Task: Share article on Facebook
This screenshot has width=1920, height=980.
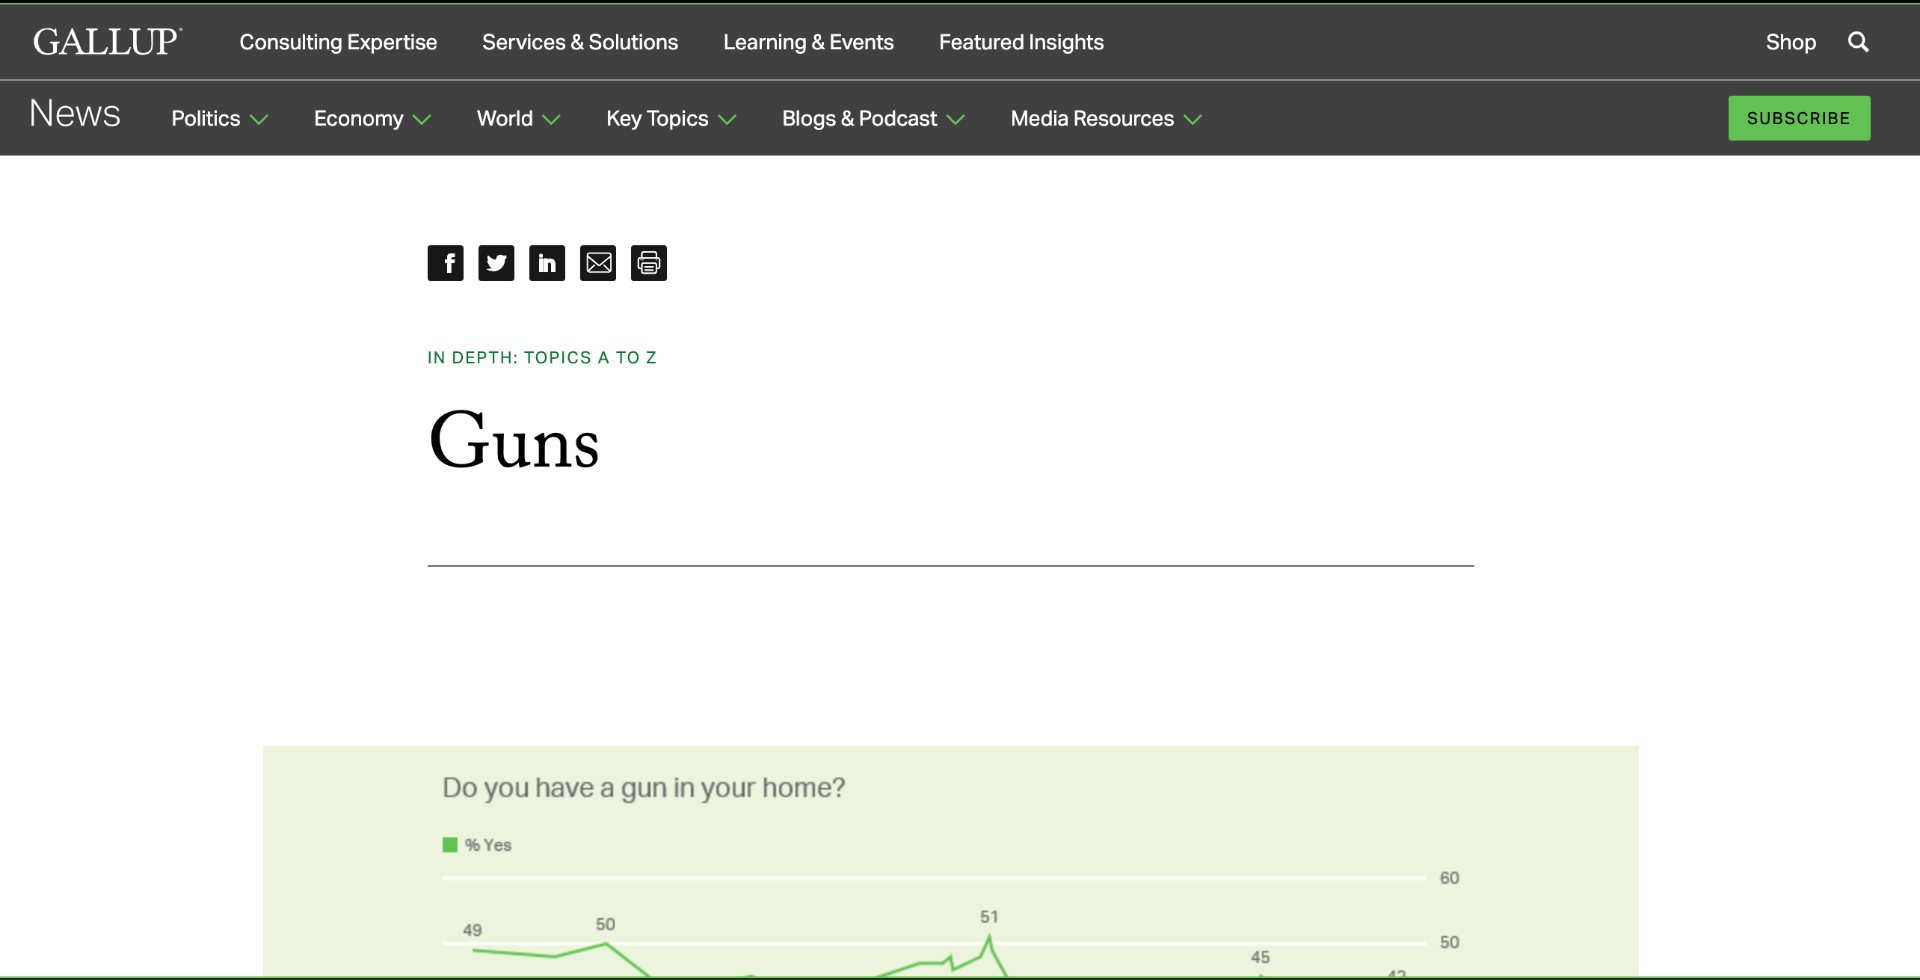Action: (x=445, y=263)
